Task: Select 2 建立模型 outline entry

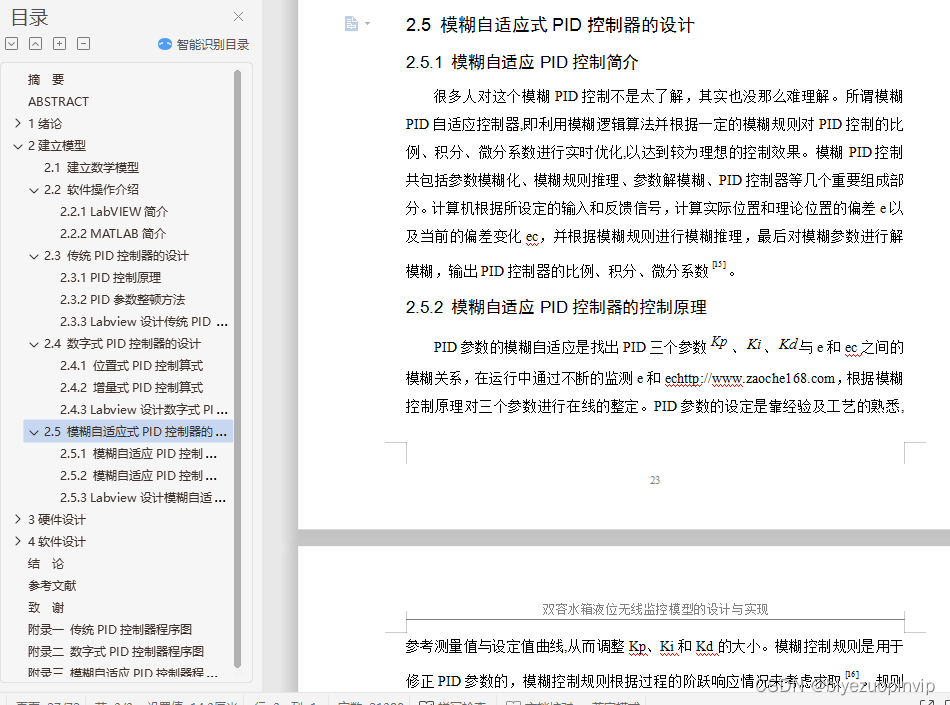Action: coord(57,145)
